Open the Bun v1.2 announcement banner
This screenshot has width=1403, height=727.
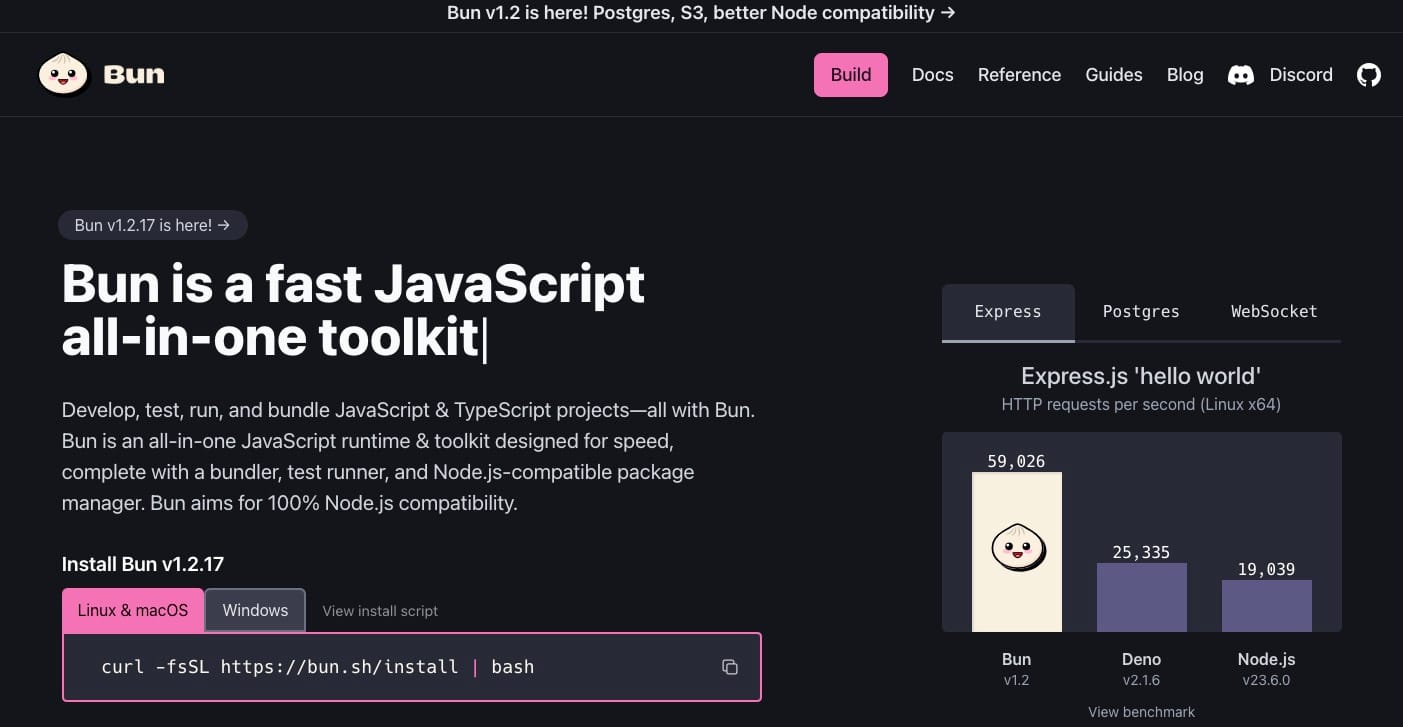pos(701,13)
